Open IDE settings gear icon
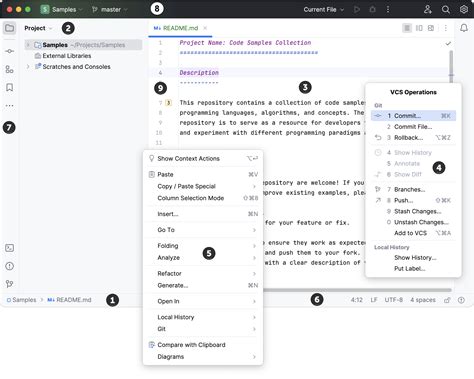Screen dimensions: 474x379 [464, 9]
